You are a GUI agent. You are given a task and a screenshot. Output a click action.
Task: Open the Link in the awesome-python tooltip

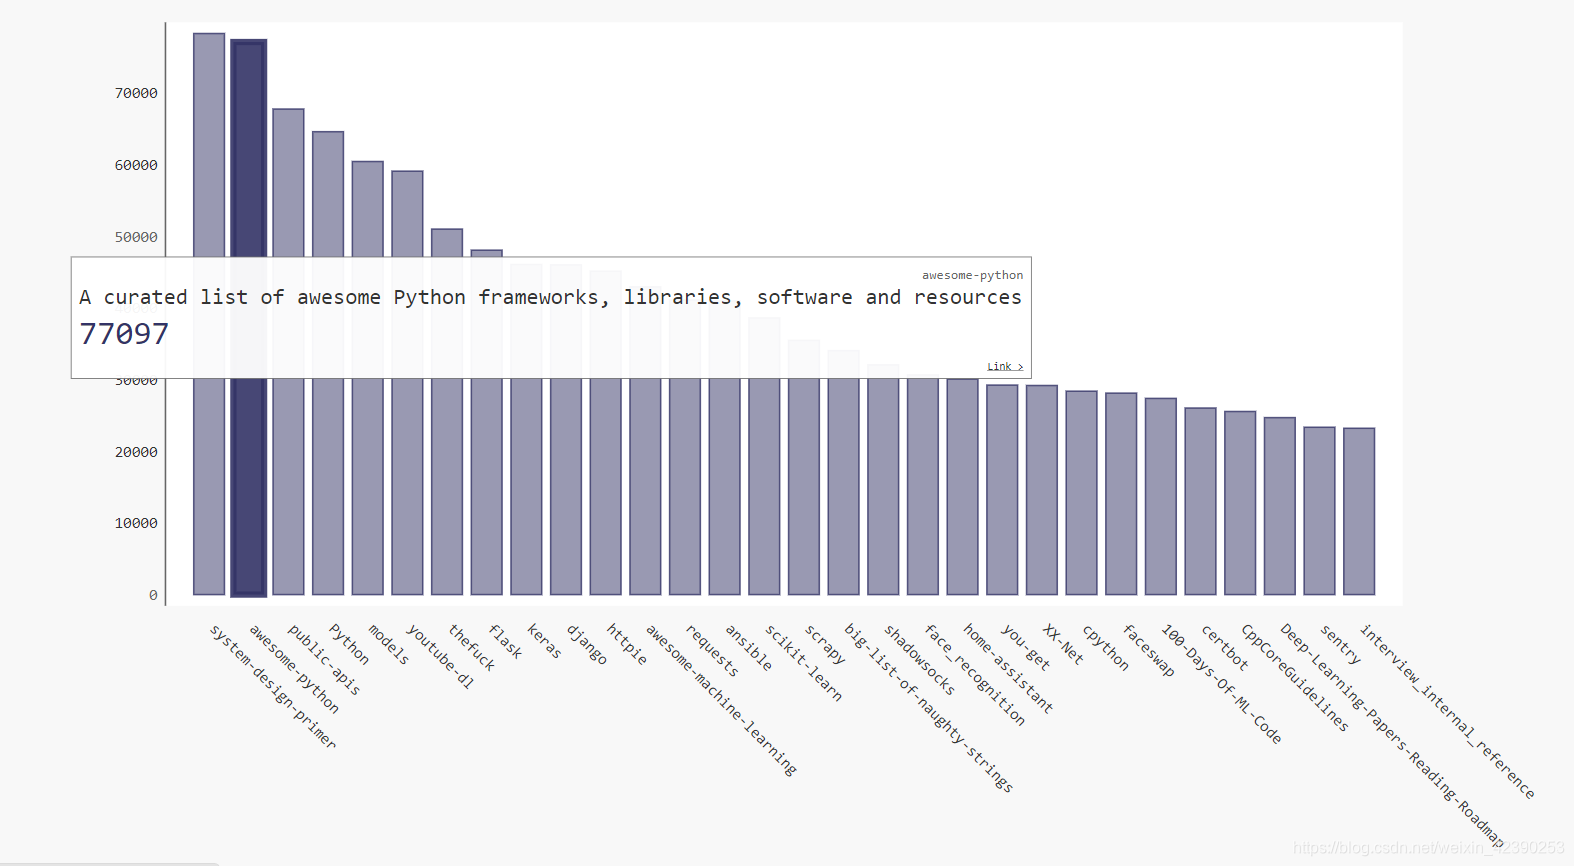1005,367
